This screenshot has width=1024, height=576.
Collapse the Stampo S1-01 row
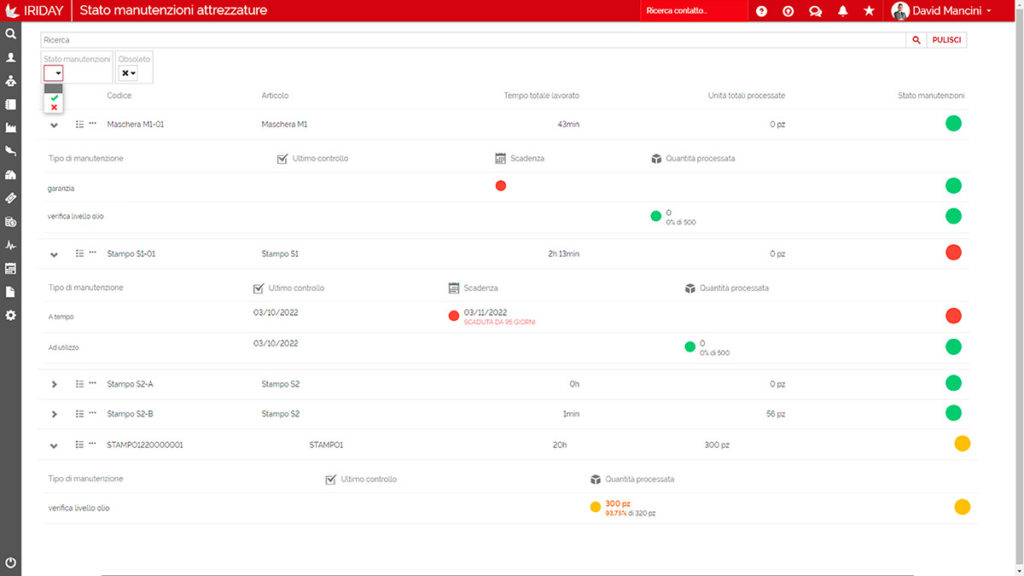[x=54, y=254]
